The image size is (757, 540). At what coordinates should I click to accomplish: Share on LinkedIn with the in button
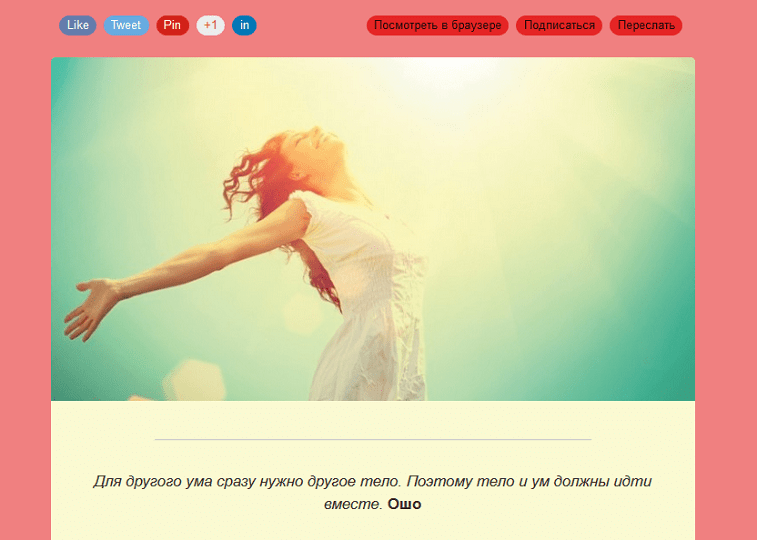click(x=244, y=25)
